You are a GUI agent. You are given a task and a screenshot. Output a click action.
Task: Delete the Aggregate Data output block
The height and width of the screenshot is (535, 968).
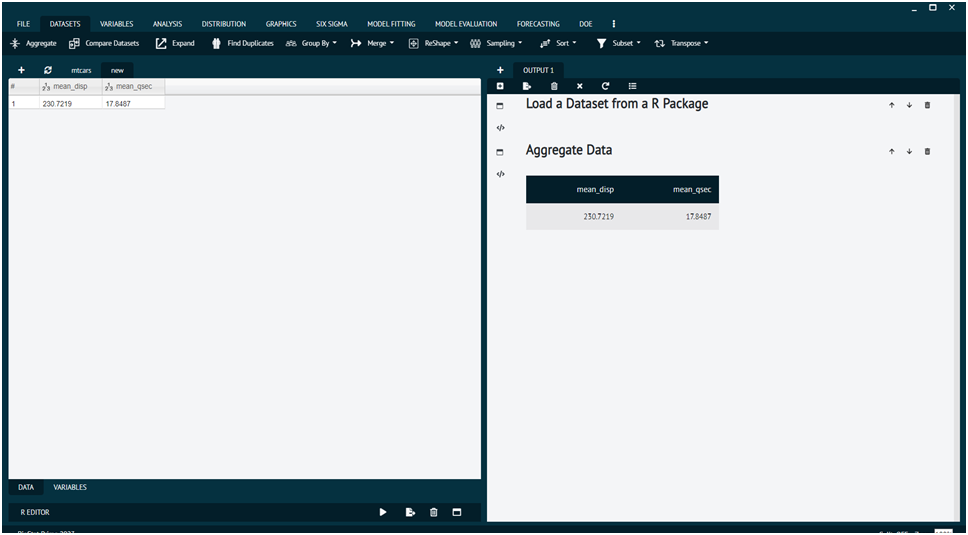click(x=927, y=151)
